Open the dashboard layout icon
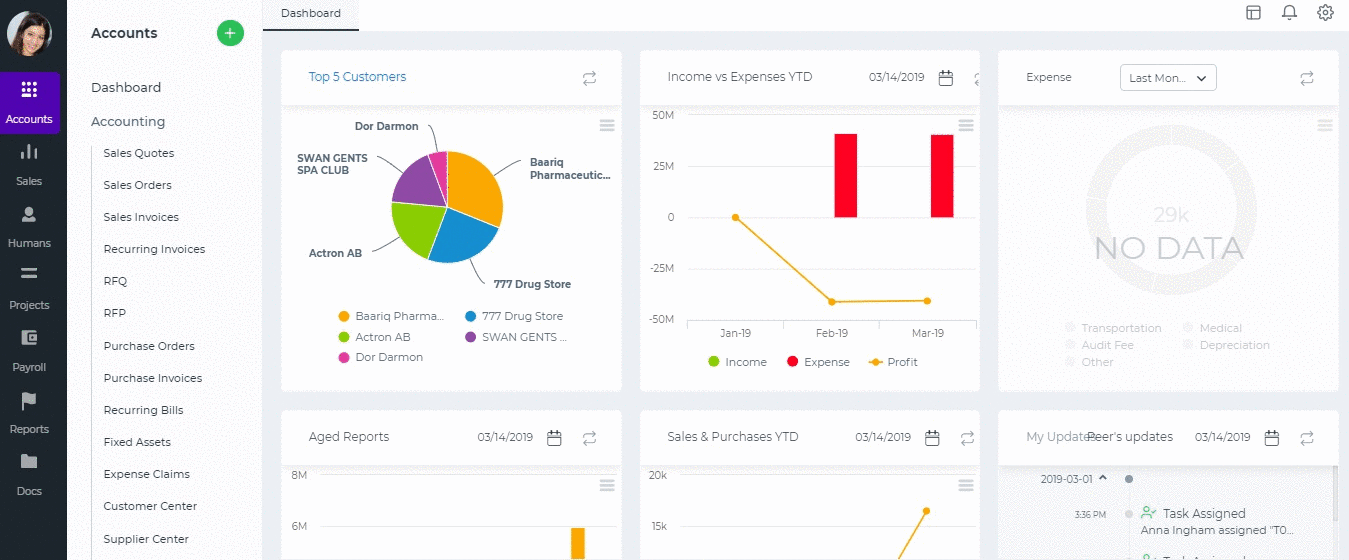This screenshot has height=560, width=1349. tap(1253, 13)
